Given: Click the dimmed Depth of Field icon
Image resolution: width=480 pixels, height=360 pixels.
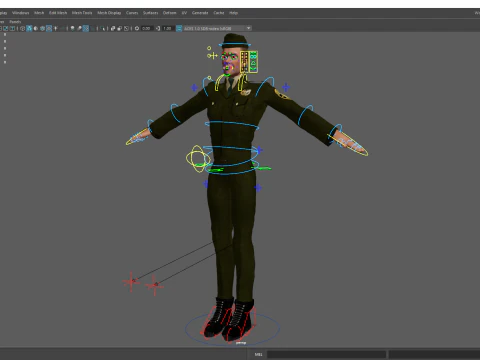Looking at the screenshot, I should click(92, 28).
